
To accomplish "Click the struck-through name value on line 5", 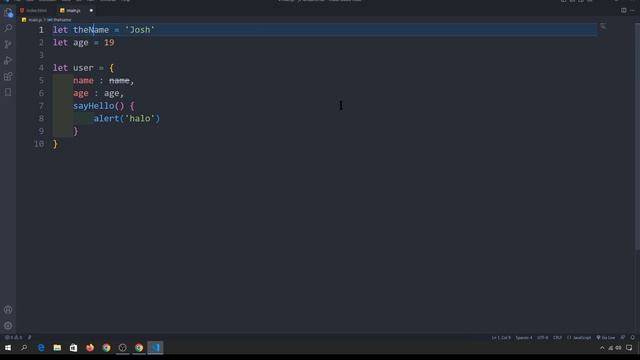I will (x=119, y=80).
